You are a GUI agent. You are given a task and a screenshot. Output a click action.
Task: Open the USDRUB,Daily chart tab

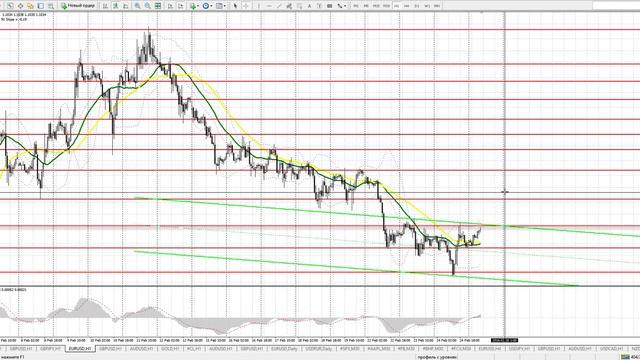[318, 349]
